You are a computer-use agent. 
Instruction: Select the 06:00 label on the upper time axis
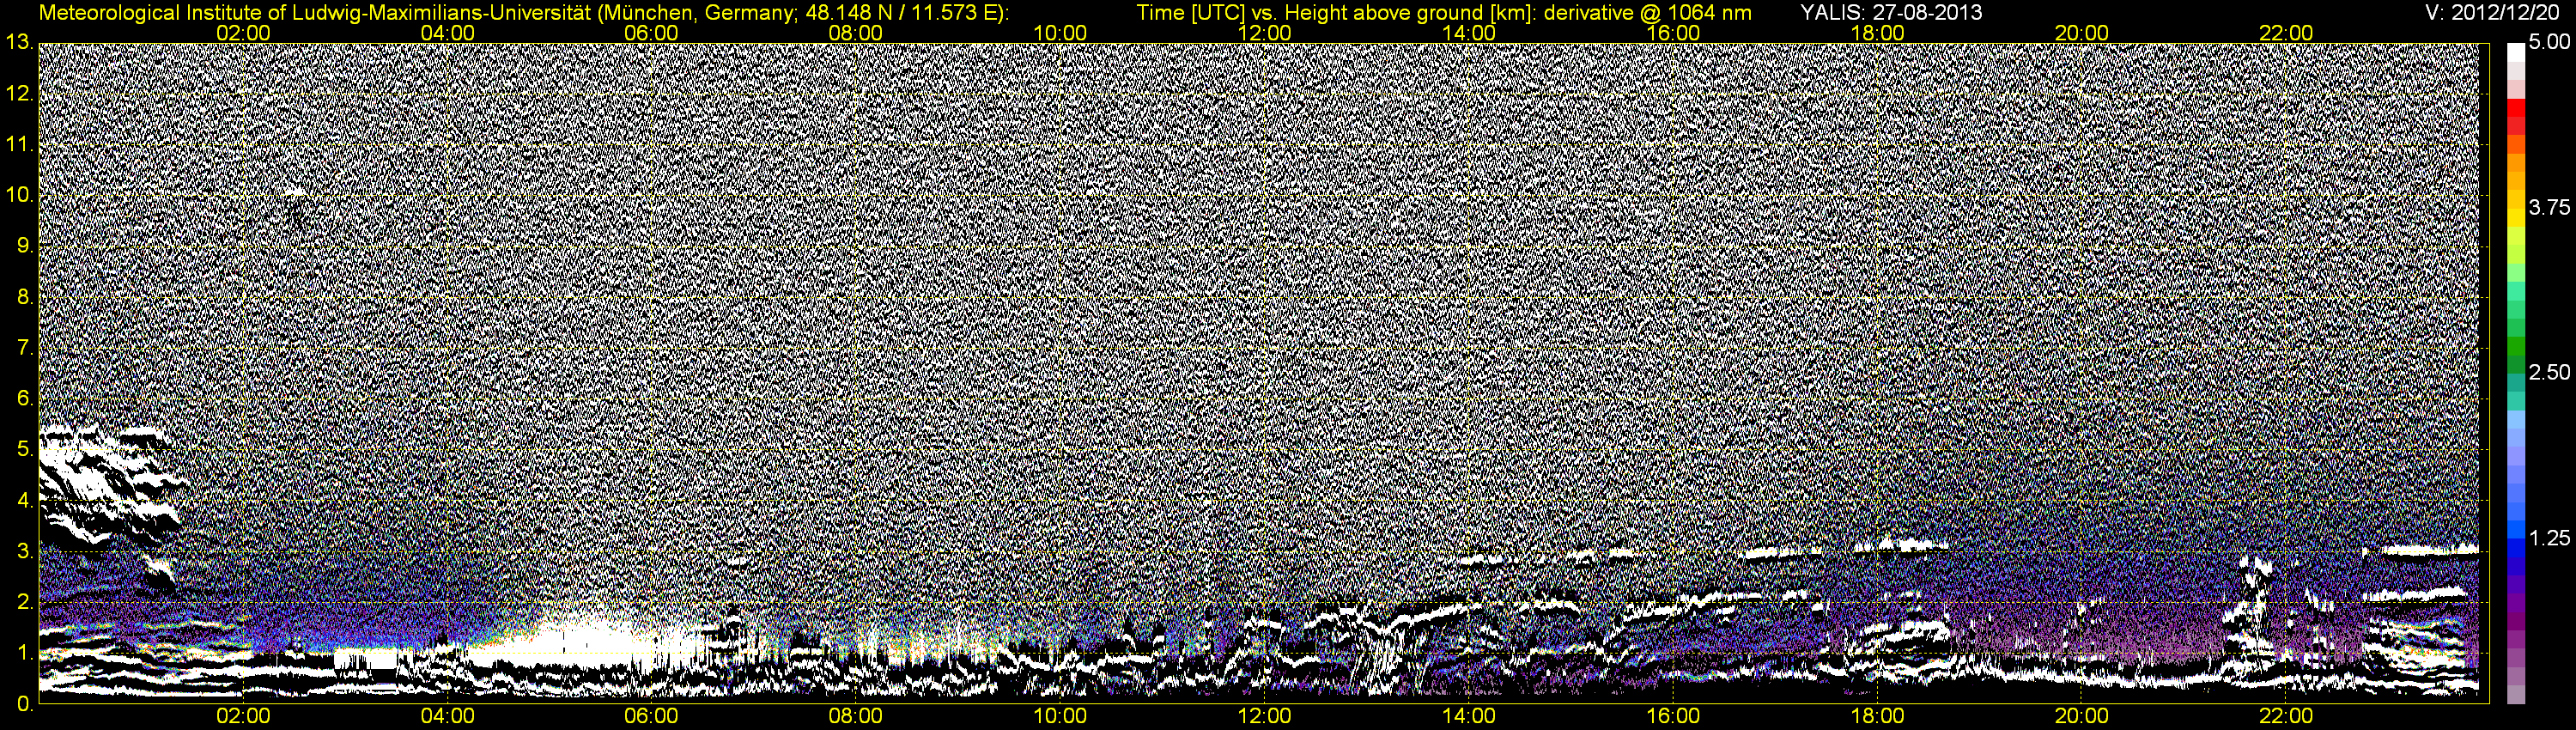pos(651,33)
